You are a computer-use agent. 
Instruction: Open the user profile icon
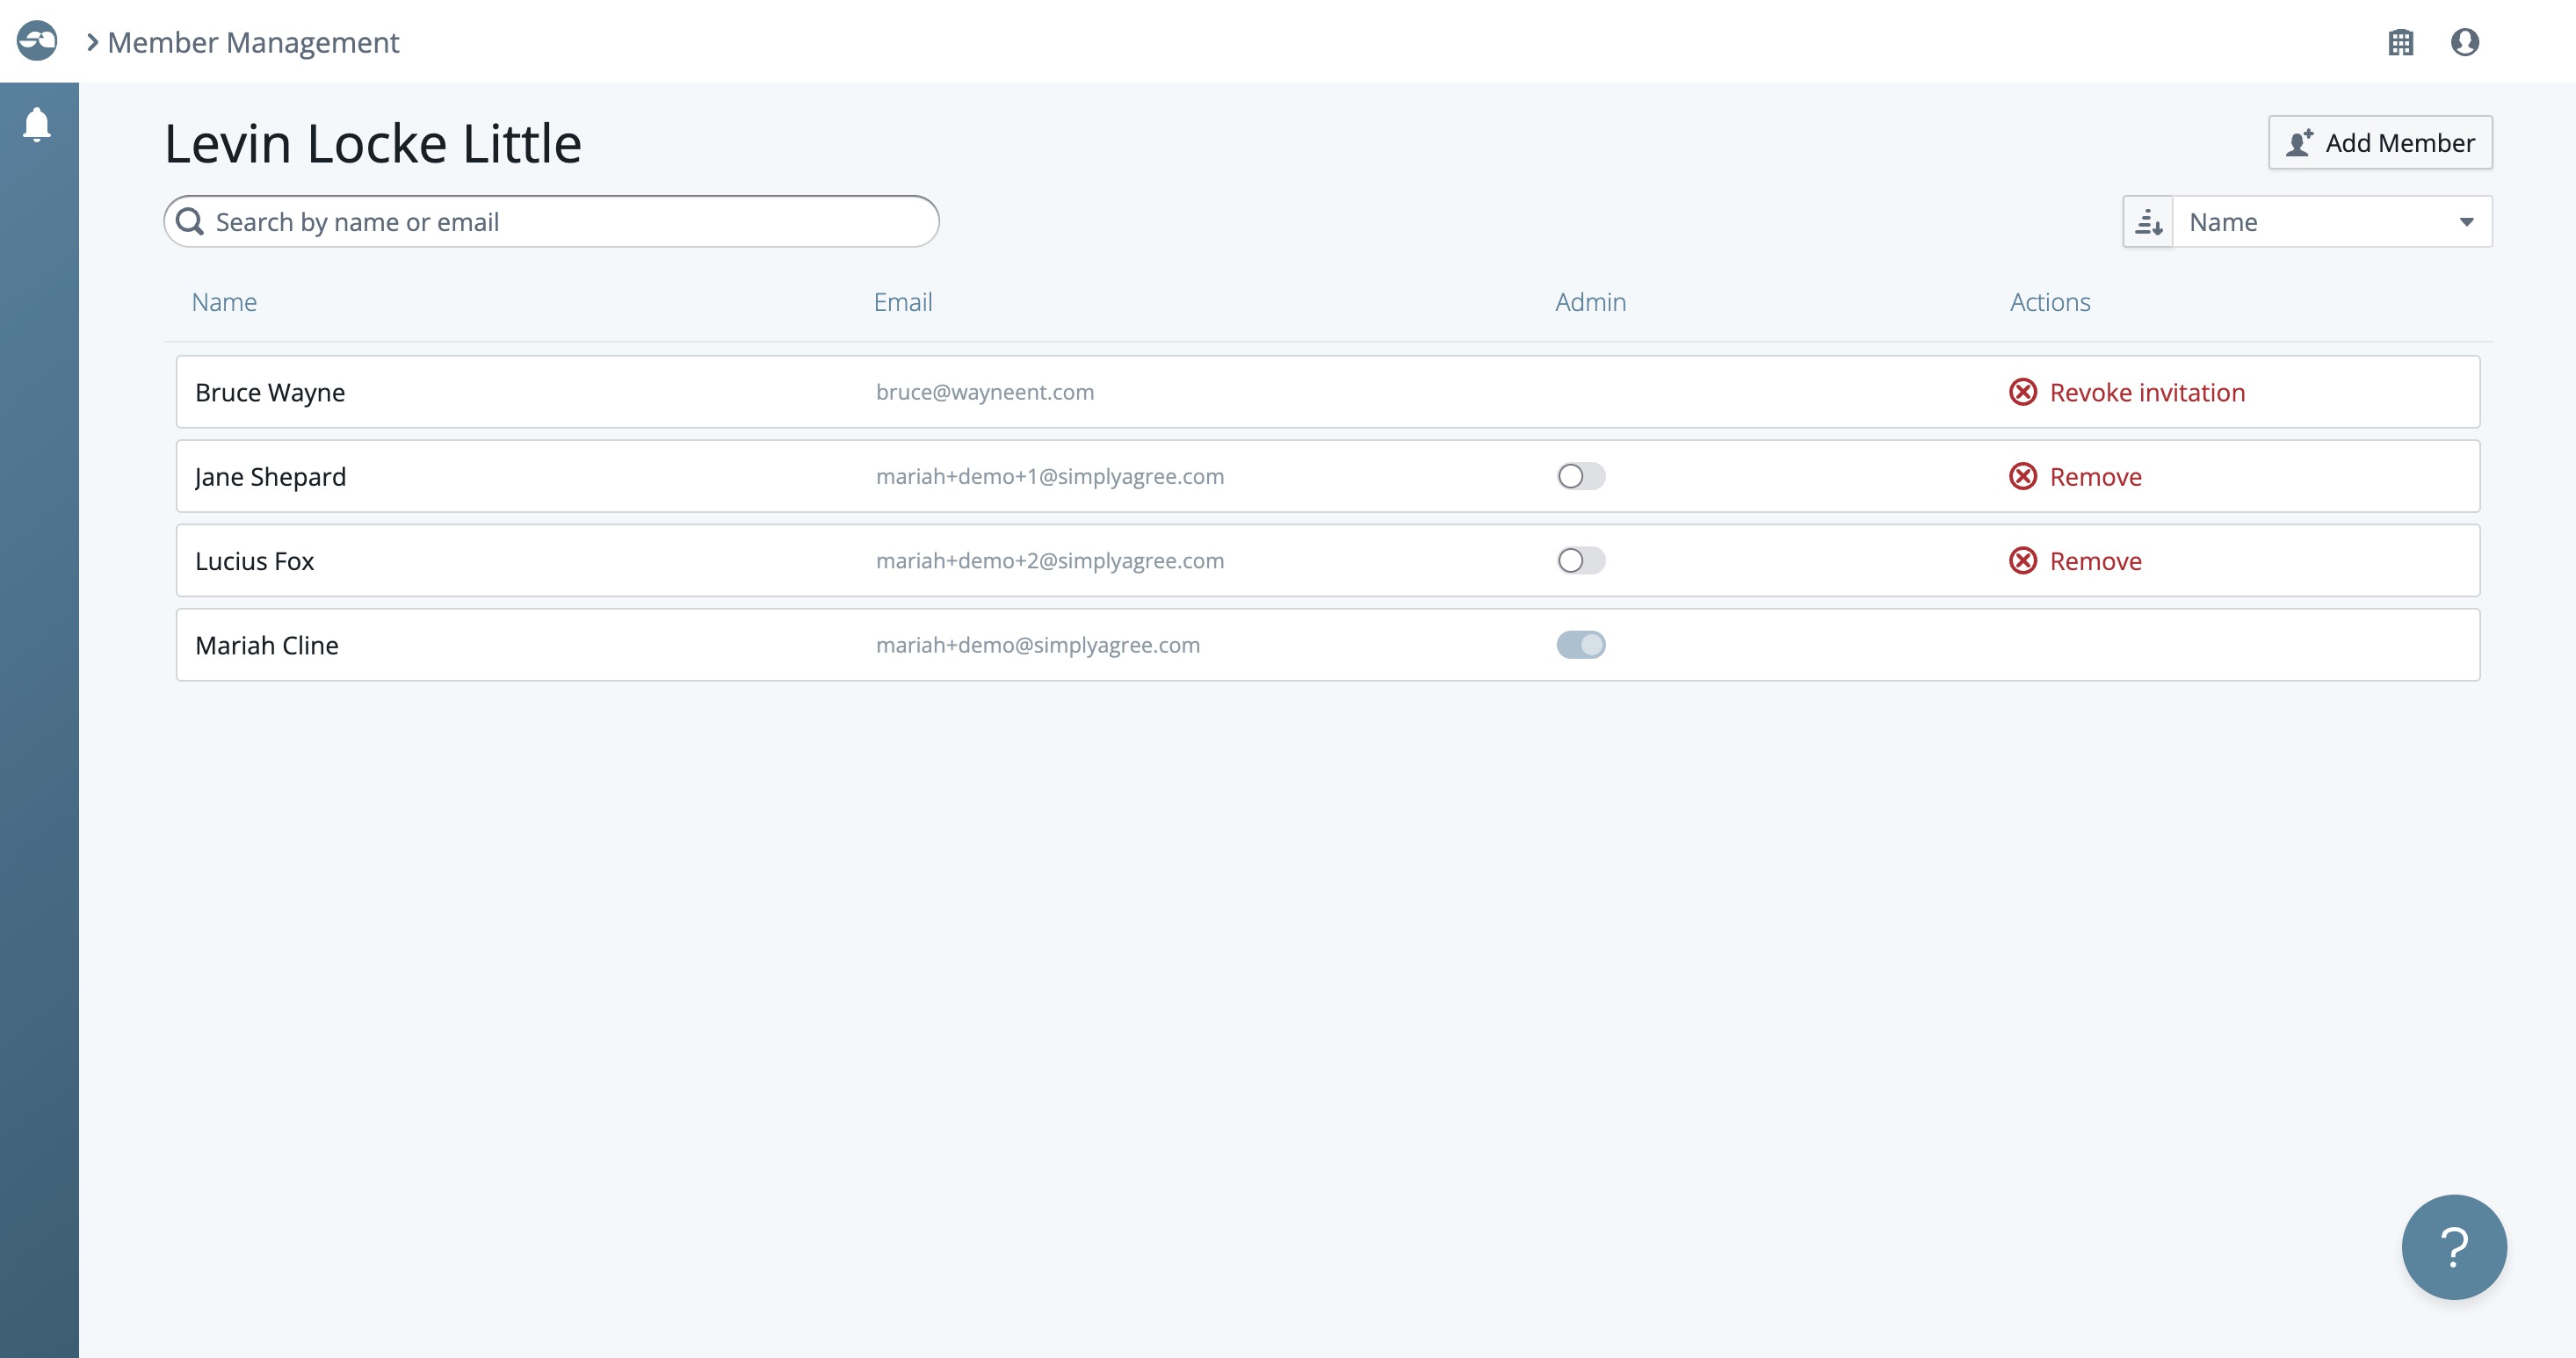coord(2464,42)
